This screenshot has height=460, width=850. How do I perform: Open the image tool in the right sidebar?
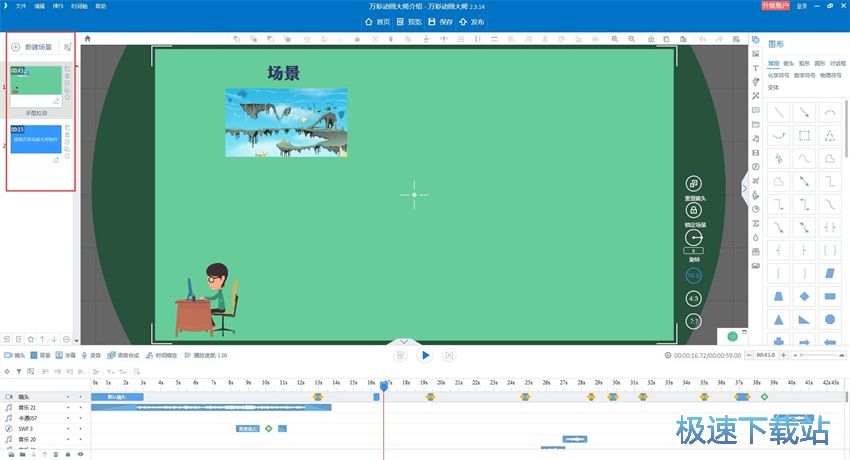click(756, 54)
